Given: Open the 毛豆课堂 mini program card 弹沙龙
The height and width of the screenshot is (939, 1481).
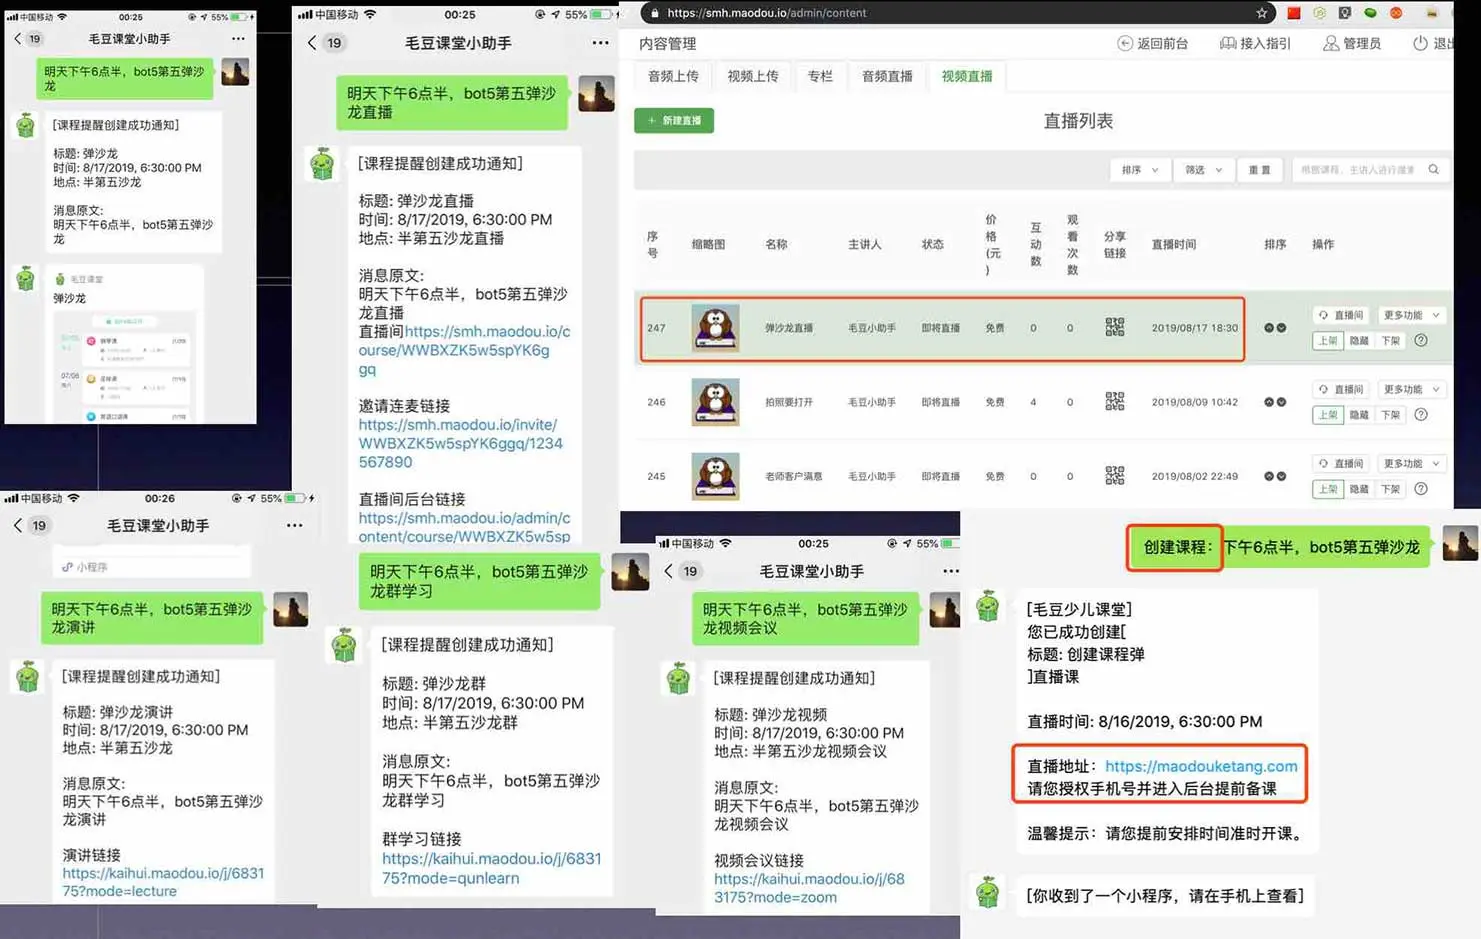Looking at the screenshot, I should click(x=127, y=344).
